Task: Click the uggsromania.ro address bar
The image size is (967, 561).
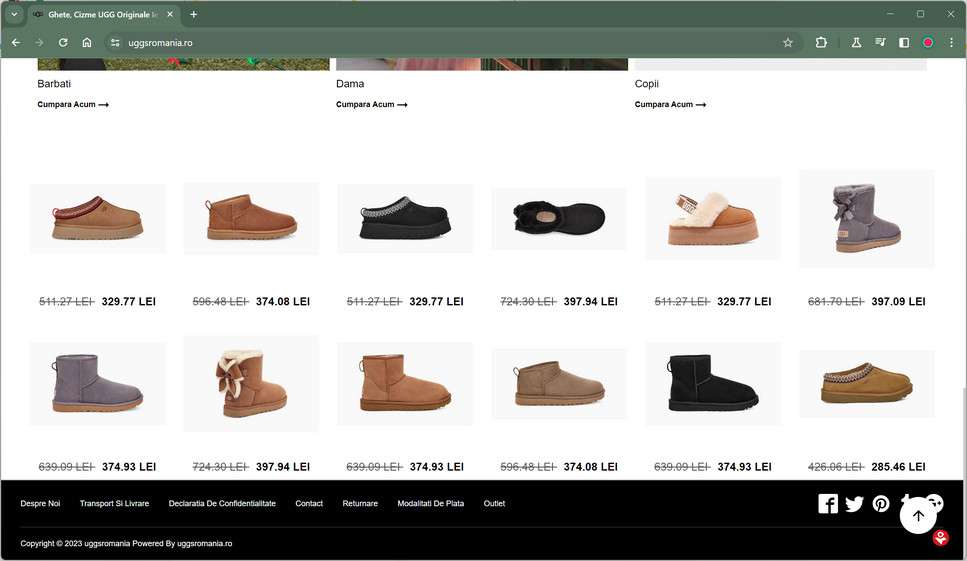Action: click(449, 43)
